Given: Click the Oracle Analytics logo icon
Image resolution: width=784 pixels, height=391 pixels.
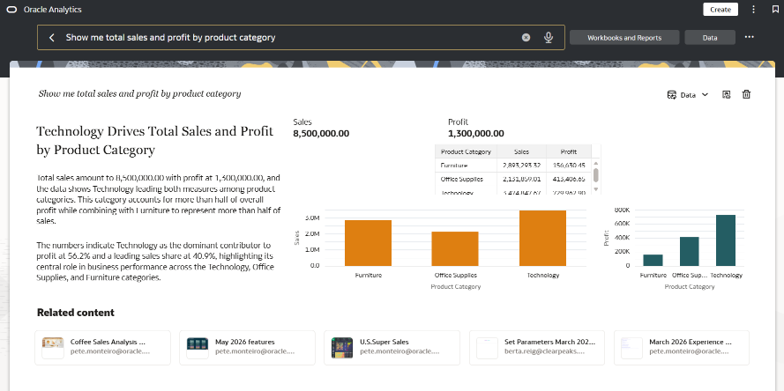Looking at the screenshot, I should coord(12,10).
